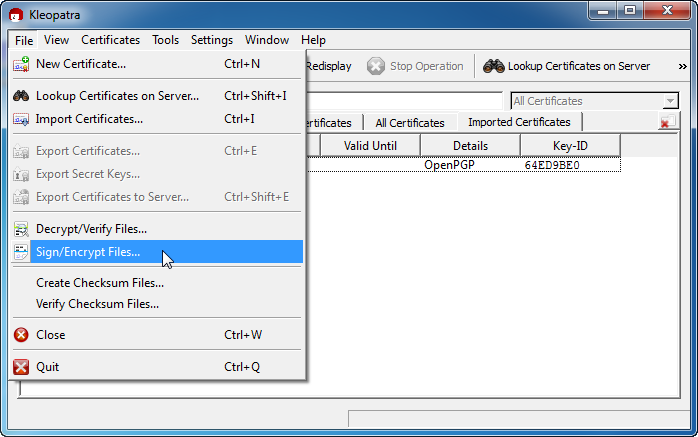Screen dimensions: 698x437
Task: Click the binoculars icon beside Lookup Certificates on Server menu entry
Action: pyautogui.click(x=21, y=96)
